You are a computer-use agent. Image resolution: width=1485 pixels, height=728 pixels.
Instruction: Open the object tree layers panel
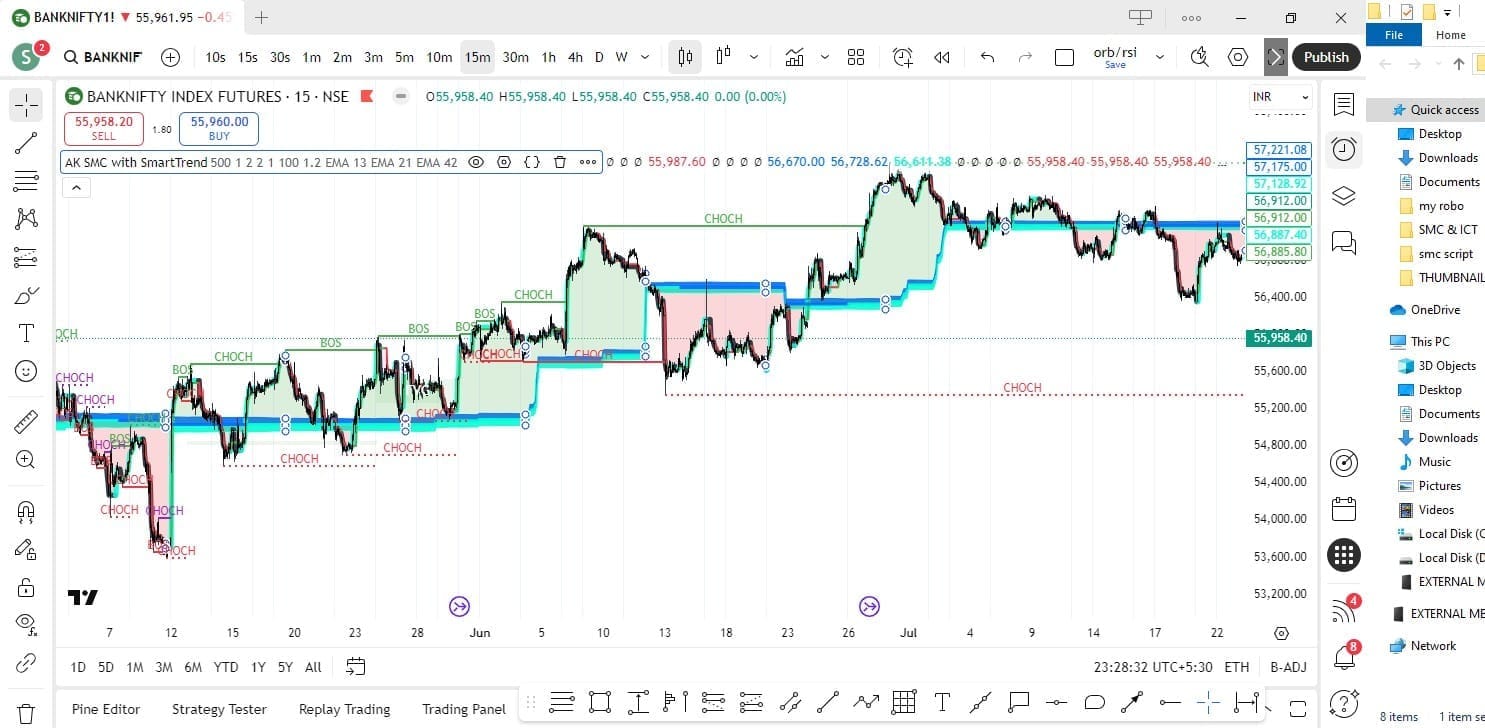coord(1344,196)
